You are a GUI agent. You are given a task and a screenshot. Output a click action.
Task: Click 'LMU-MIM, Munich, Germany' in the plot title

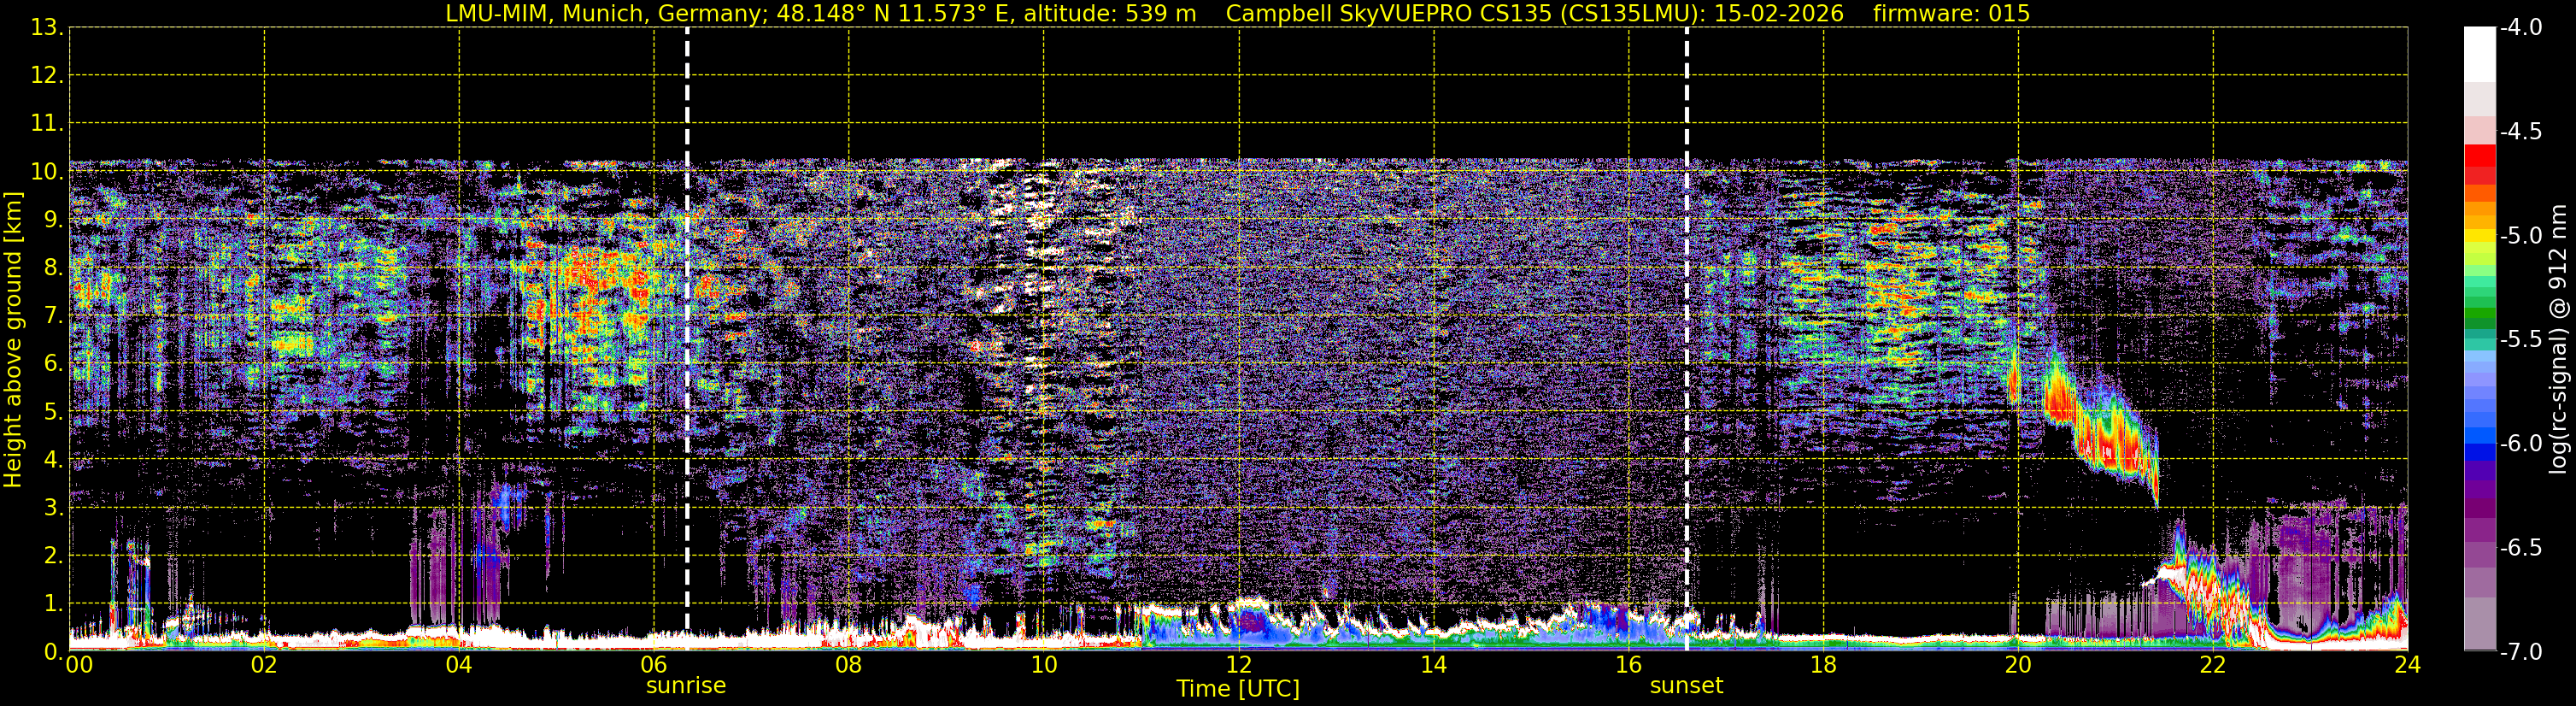point(607,14)
